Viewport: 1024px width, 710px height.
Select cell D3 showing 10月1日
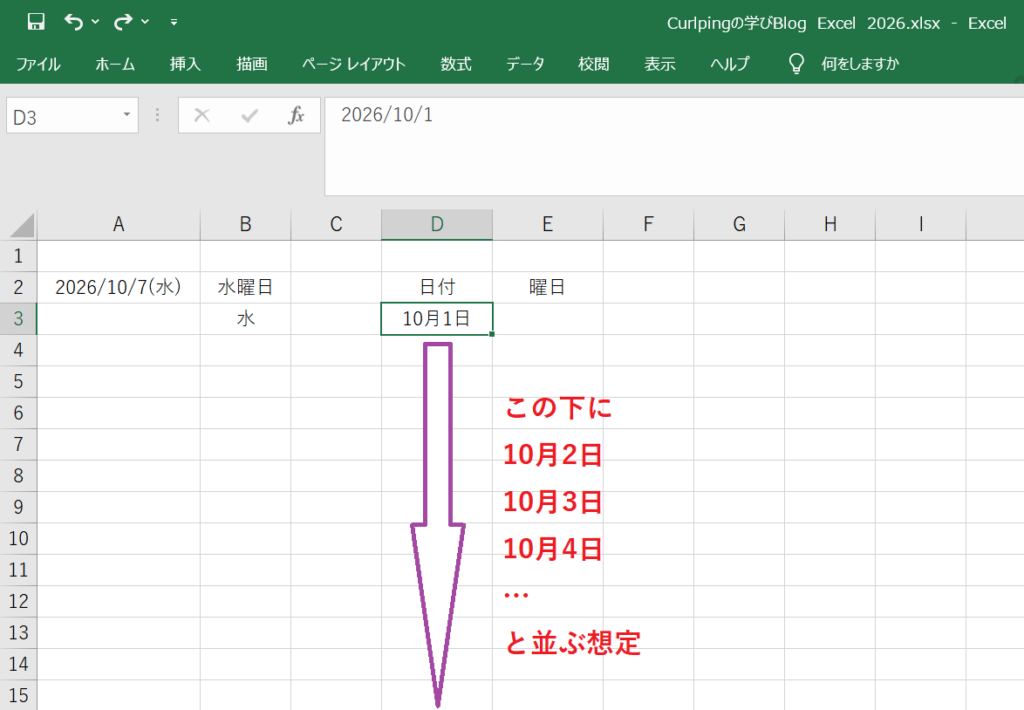point(437,319)
